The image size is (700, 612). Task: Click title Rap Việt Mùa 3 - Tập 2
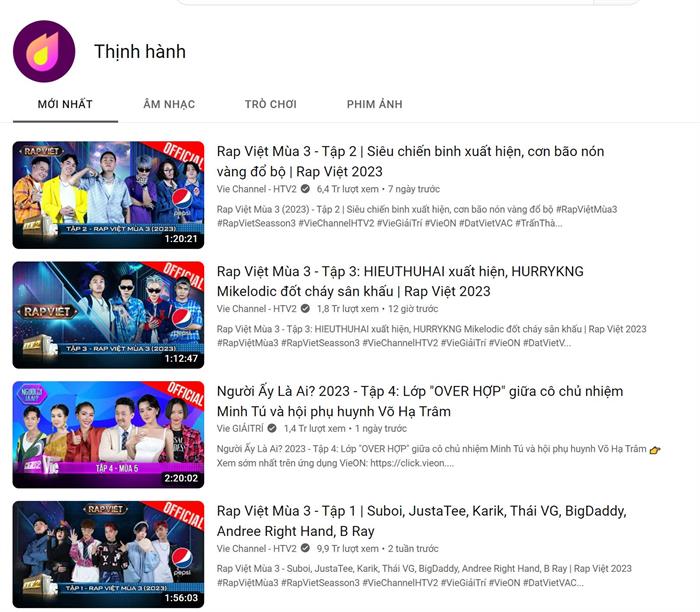(410, 161)
